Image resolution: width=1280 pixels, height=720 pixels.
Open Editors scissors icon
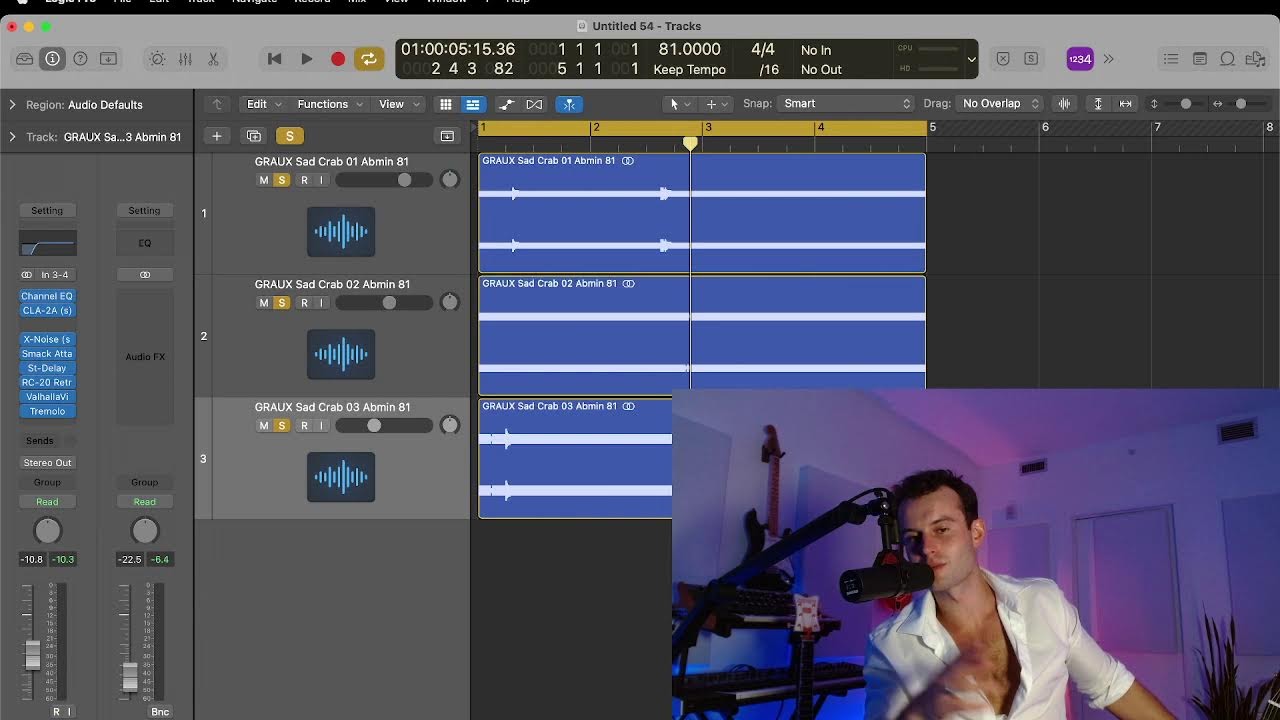[213, 59]
